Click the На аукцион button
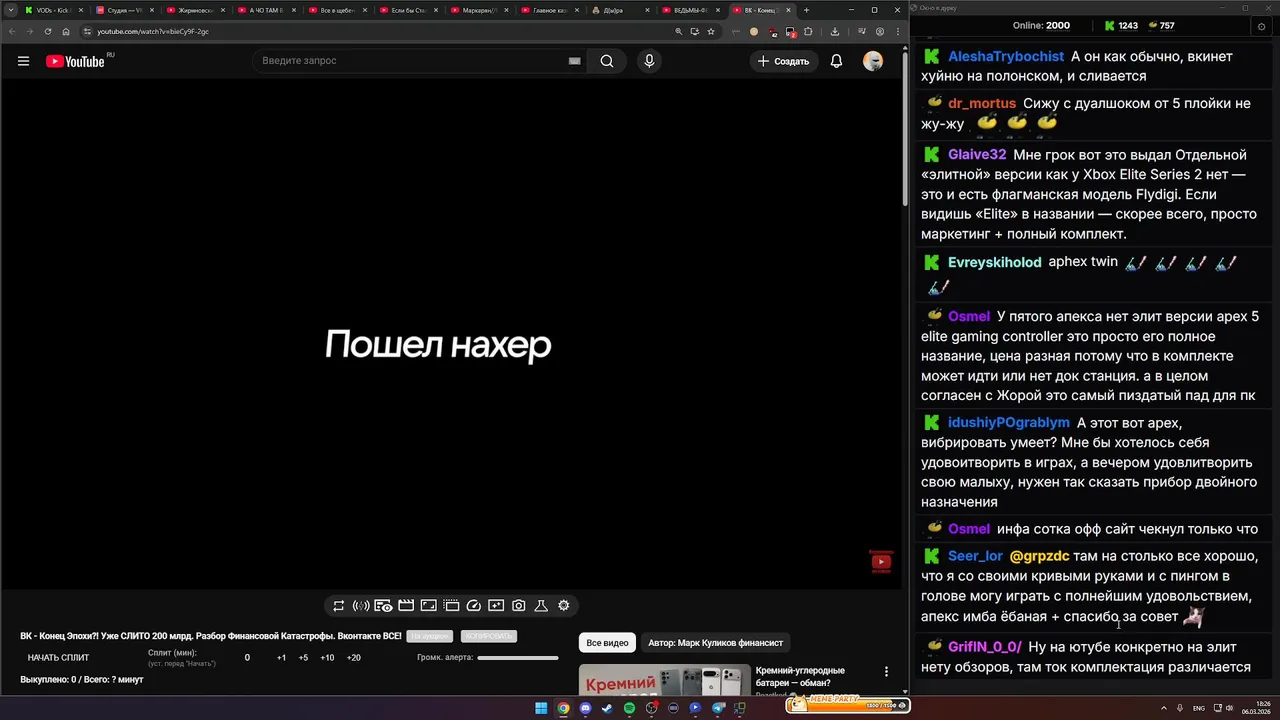The height and width of the screenshot is (720, 1280). pyautogui.click(x=430, y=636)
